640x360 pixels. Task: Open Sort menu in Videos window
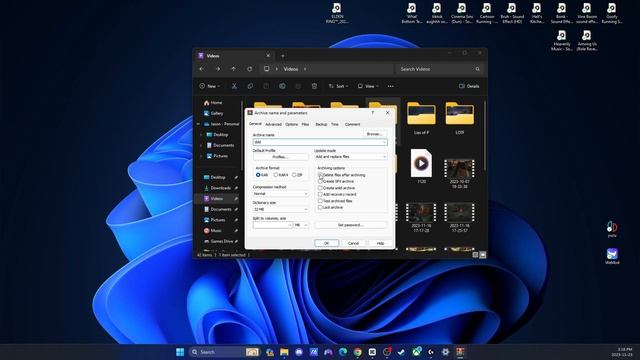click(x=338, y=86)
